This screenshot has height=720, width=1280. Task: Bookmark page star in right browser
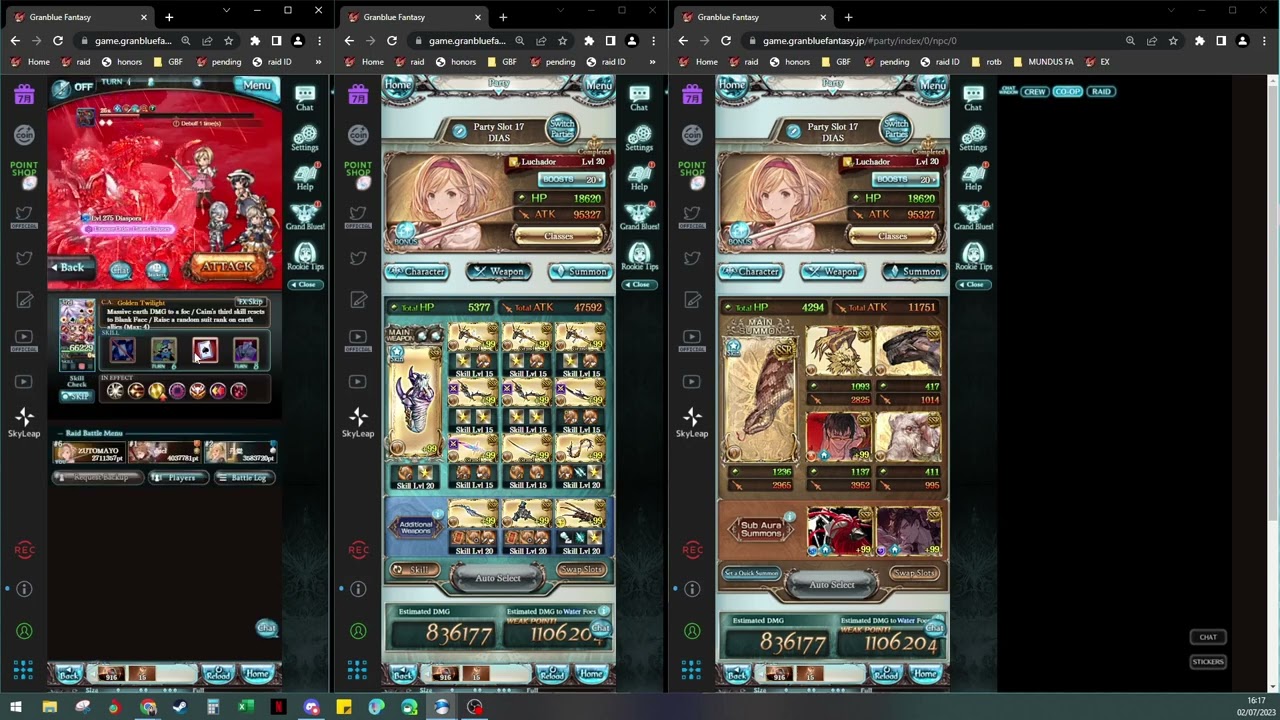tap(1173, 41)
